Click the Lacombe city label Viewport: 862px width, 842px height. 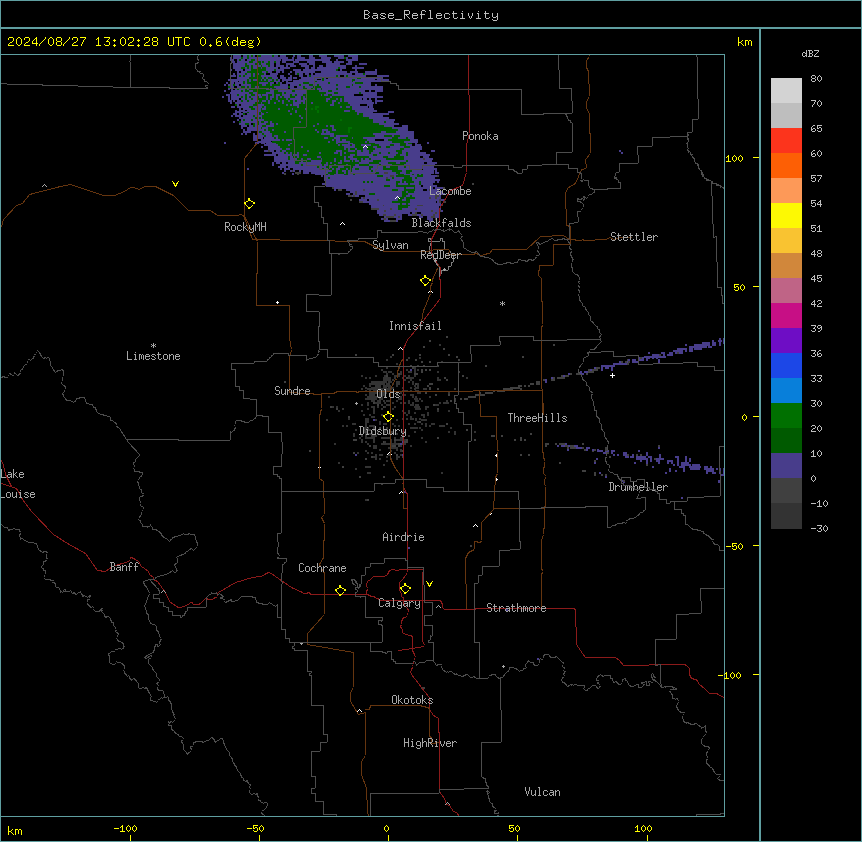[450, 191]
